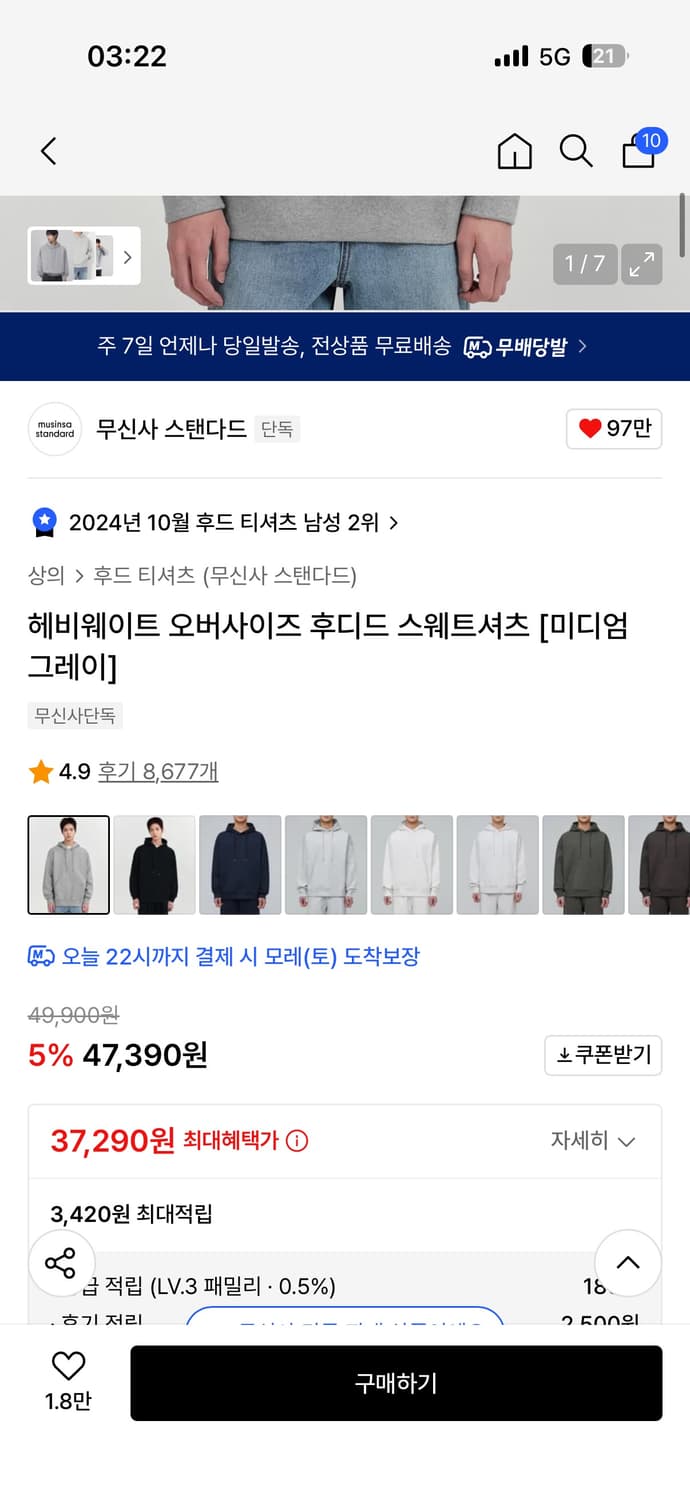Tap 쿠폰받기 coupon download button
690x1500 pixels.
pyautogui.click(x=603, y=1055)
